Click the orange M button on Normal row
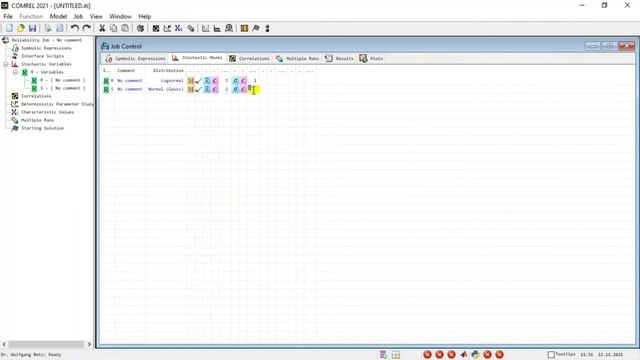The width and height of the screenshot is (640, 360). tap(191, 89)
